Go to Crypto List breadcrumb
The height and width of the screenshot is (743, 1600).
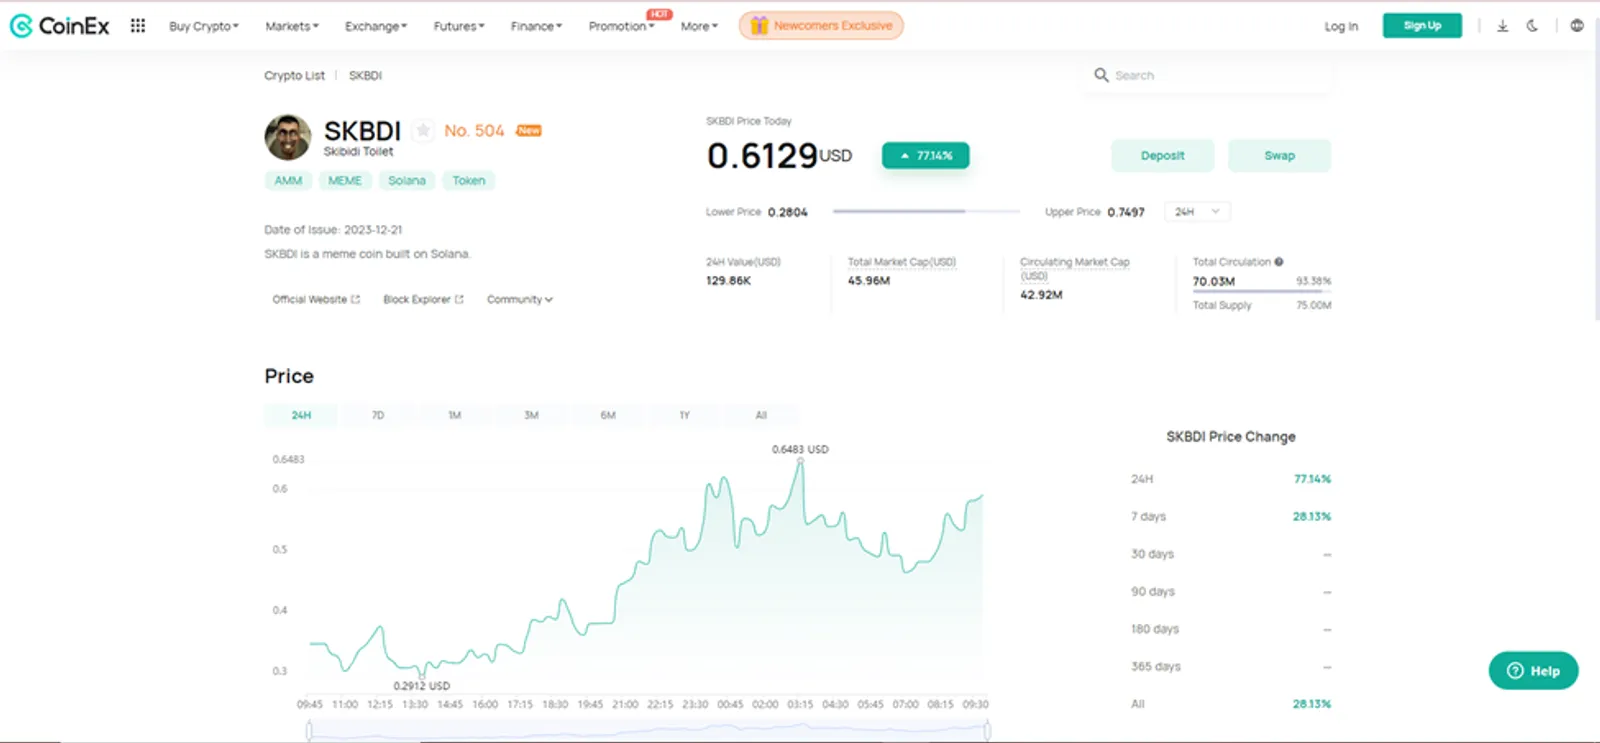[294, 75]
